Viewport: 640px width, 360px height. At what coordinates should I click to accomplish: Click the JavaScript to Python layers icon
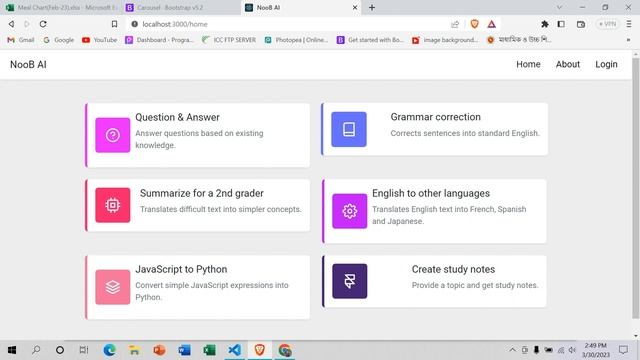coord(113,287)
